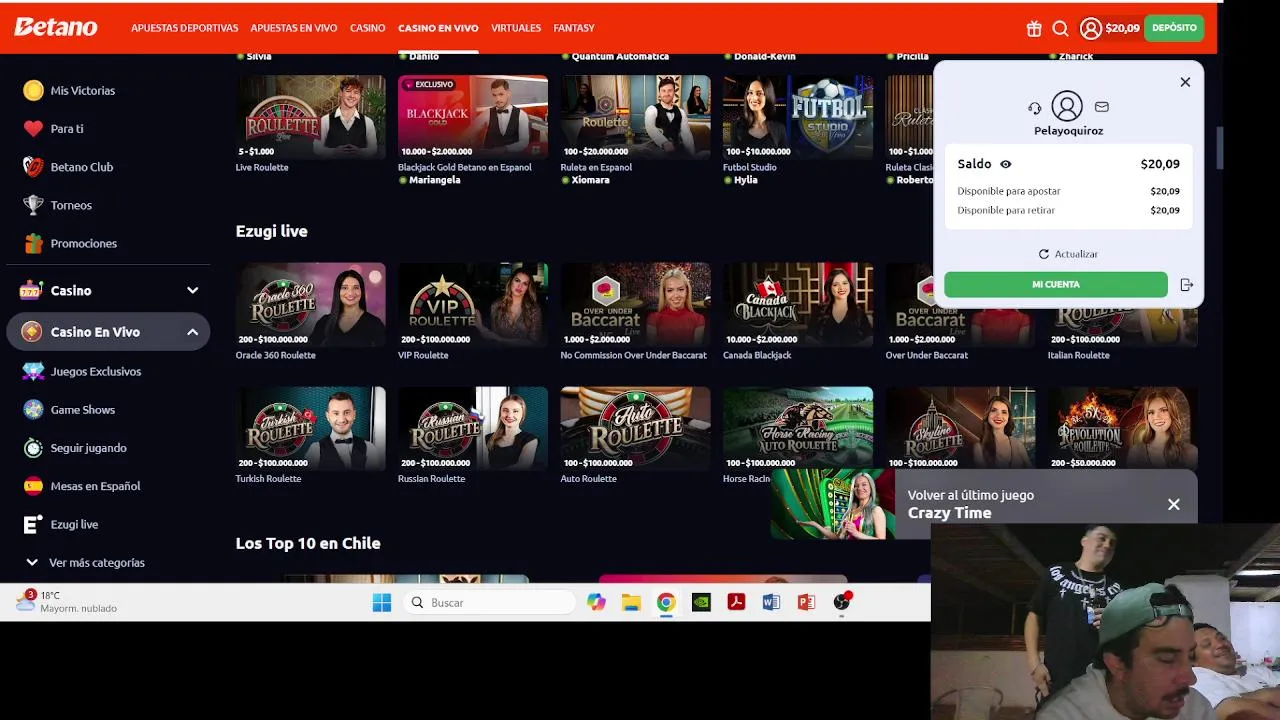This screenshot has width=1280, height=720.
Task: Open Blackjack Gold Betano en Espanol thumbnail
Action: 473,117
